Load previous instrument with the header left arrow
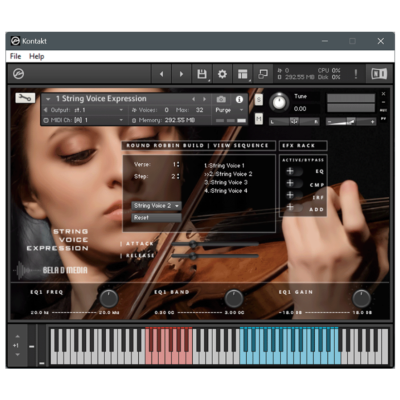 (x=193, y=99)
